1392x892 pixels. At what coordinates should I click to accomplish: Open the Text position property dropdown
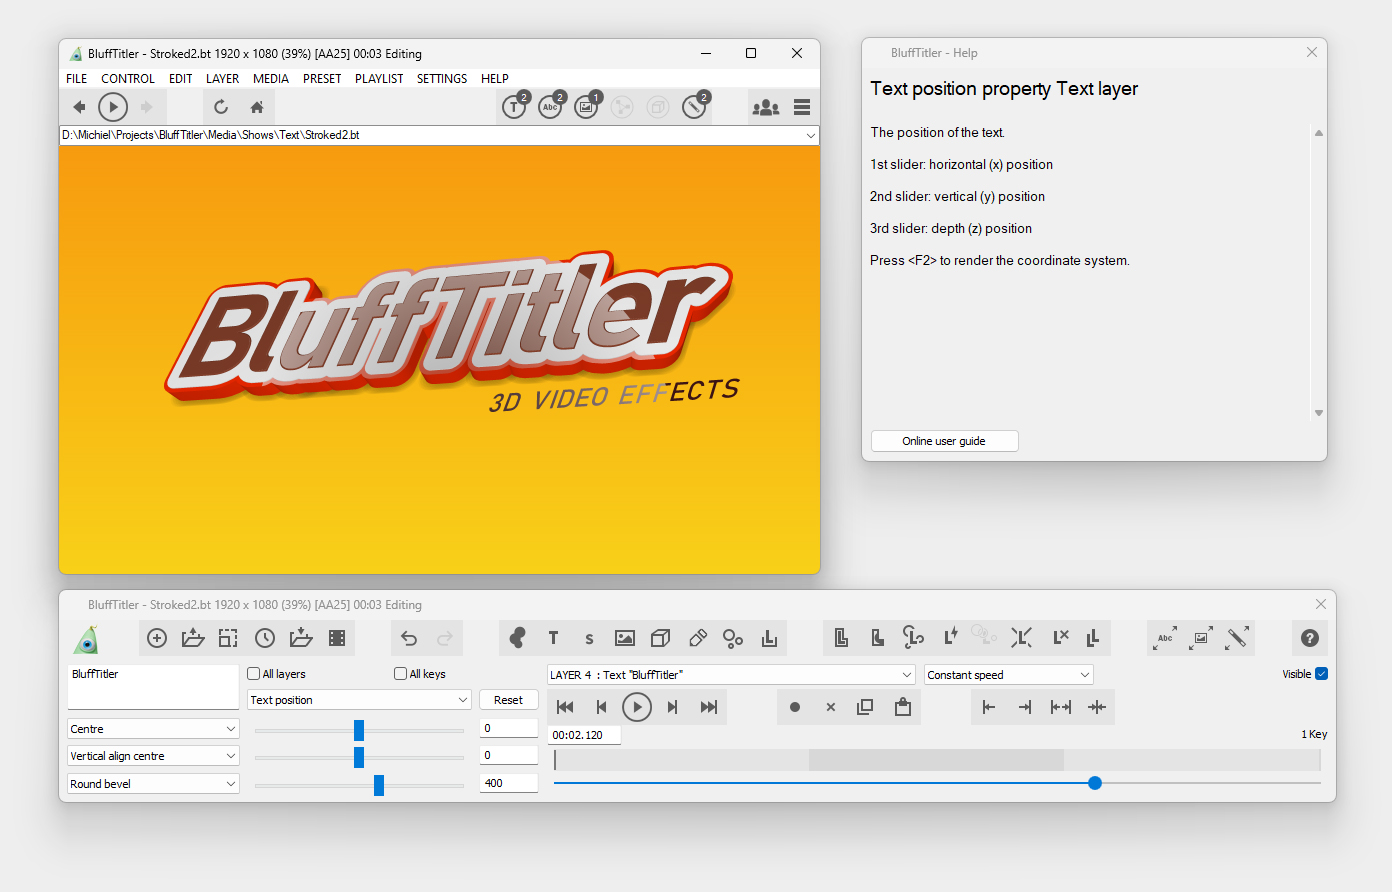coord(359,700)
